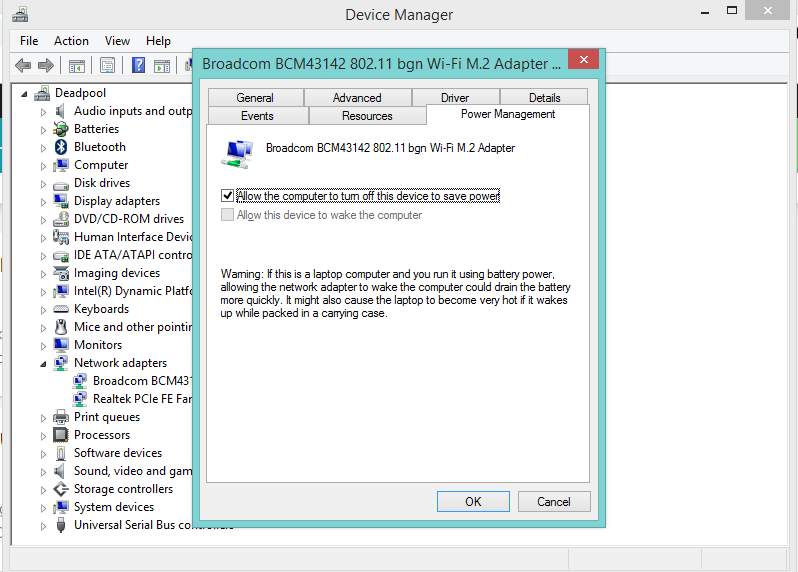This screenshot has height=572, width=798.
Task: Switch to the Events tab
Action: pyautogui.click(x=258, y=116)
